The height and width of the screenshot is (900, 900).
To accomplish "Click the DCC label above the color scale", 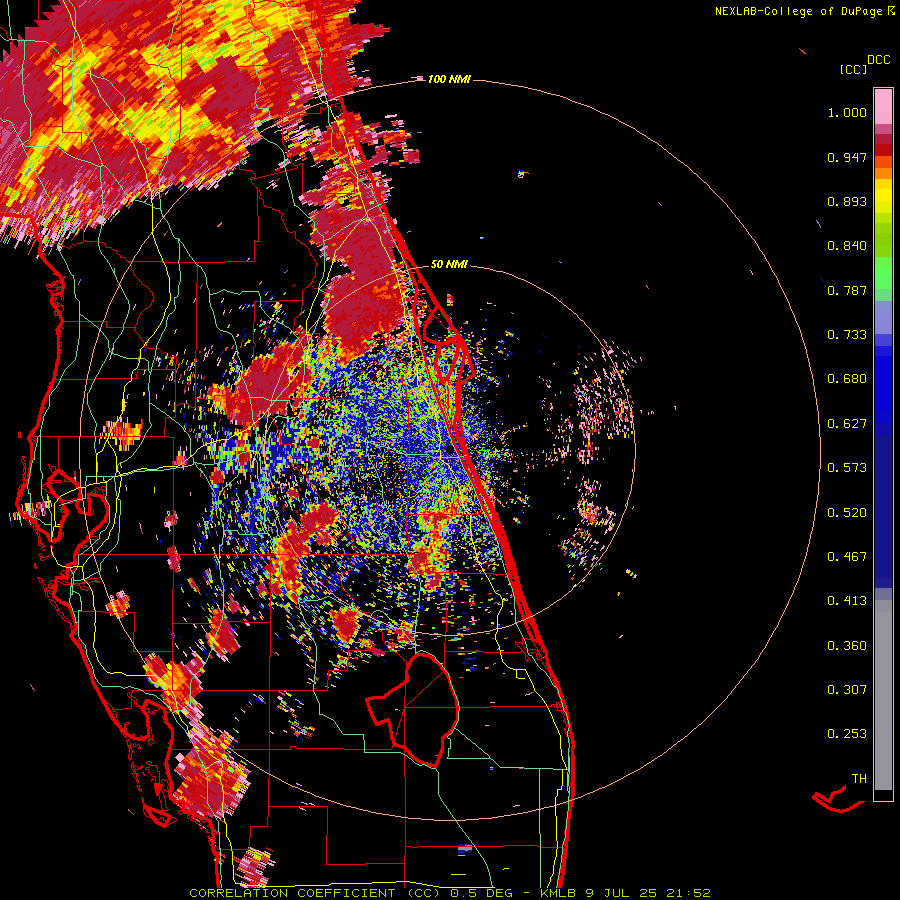I will [x=878, y=60].
